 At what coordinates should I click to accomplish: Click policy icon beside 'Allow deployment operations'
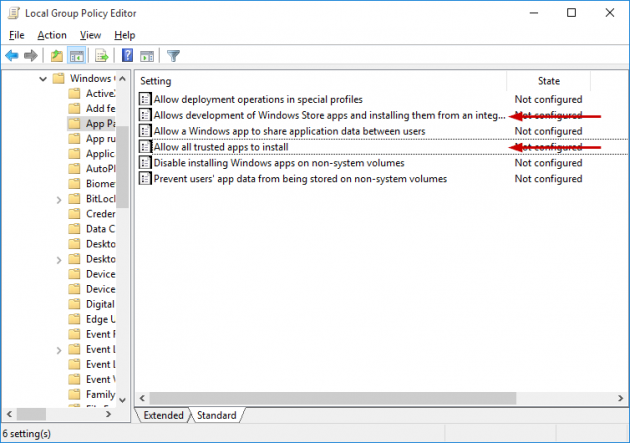point(145,99)
